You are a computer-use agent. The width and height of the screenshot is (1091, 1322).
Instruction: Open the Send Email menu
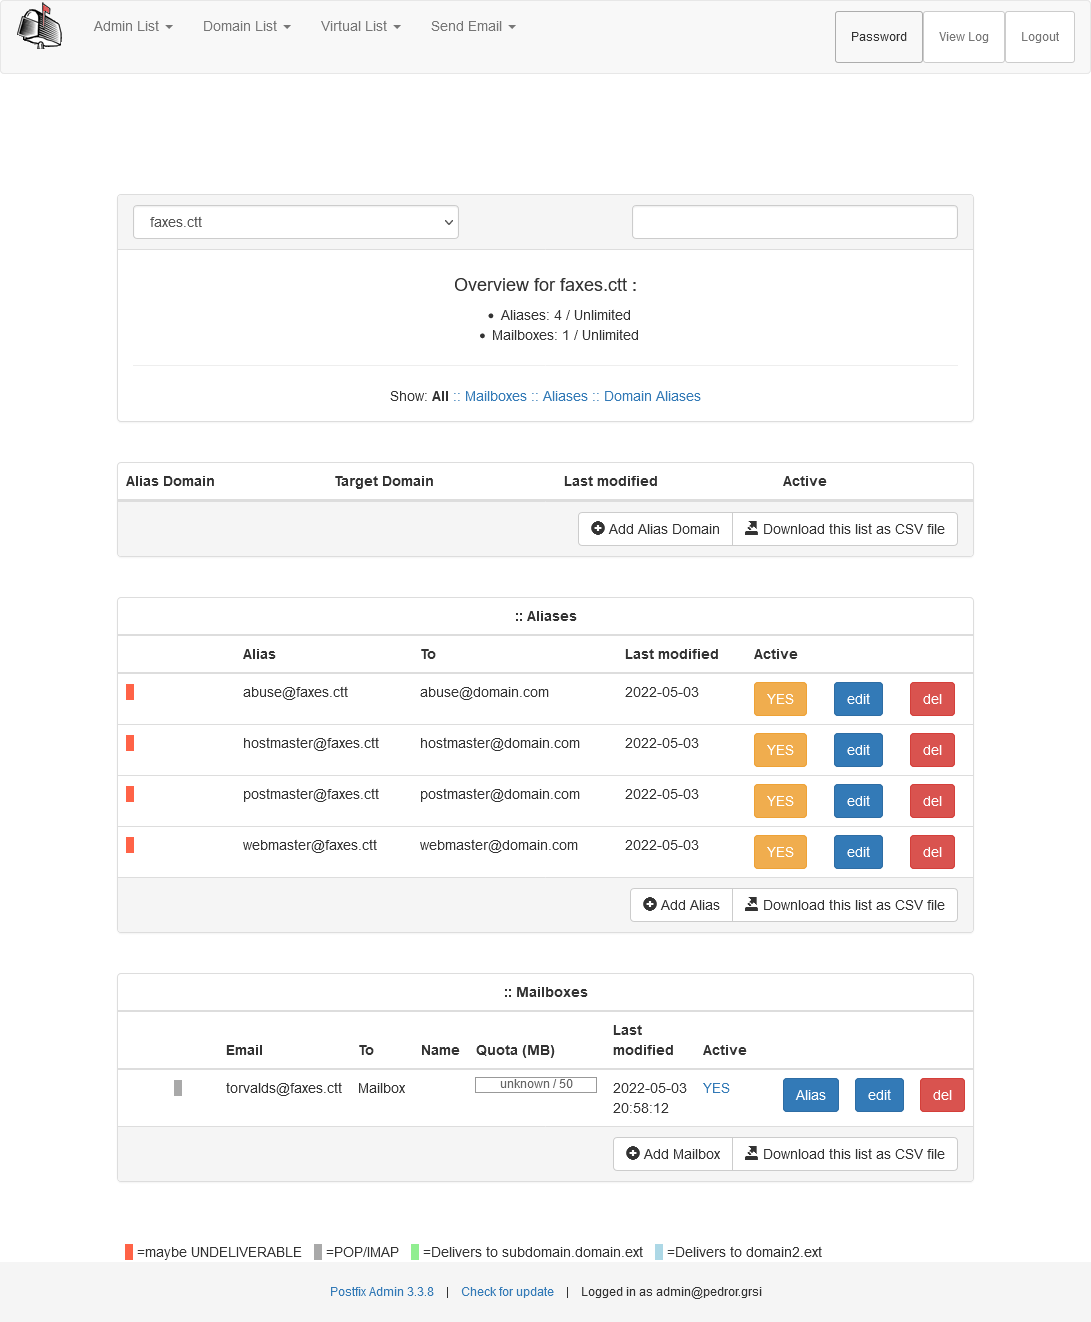[473, 26]
